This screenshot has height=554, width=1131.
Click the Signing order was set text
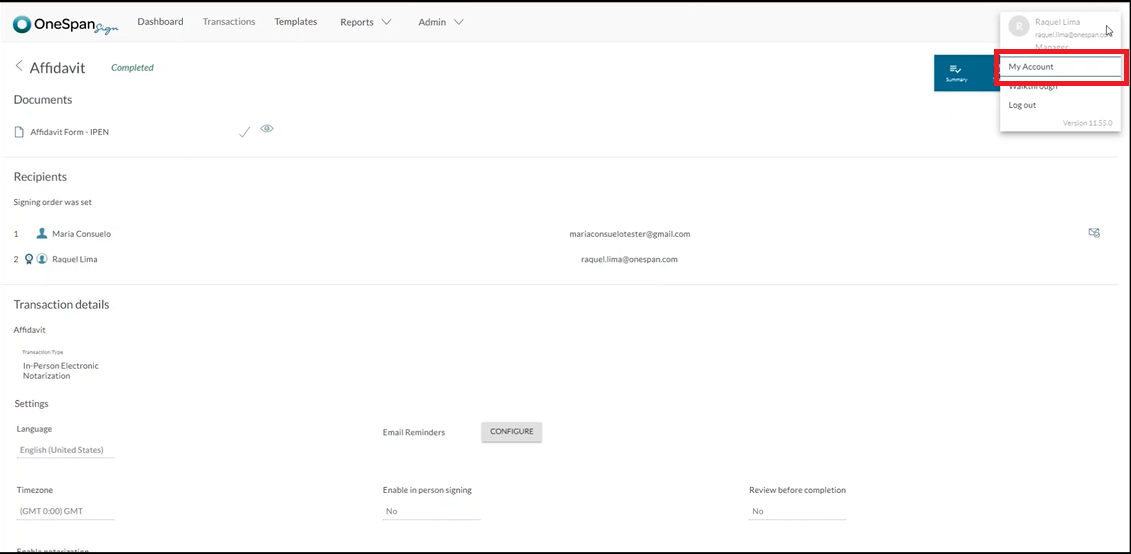[x=53, y=202]
